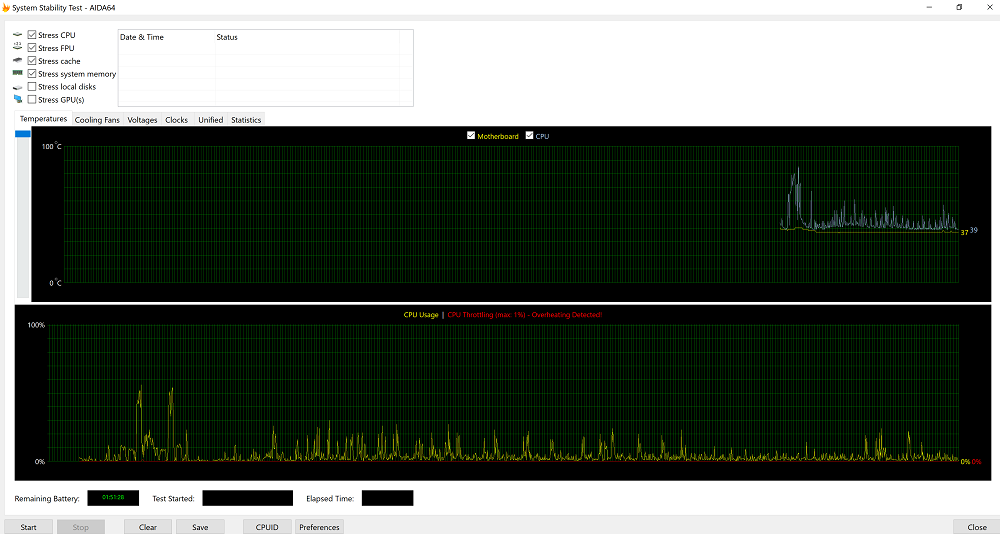
Task: Open the CPUID panel
Action: pyautogui.click(x=267, y=527)
